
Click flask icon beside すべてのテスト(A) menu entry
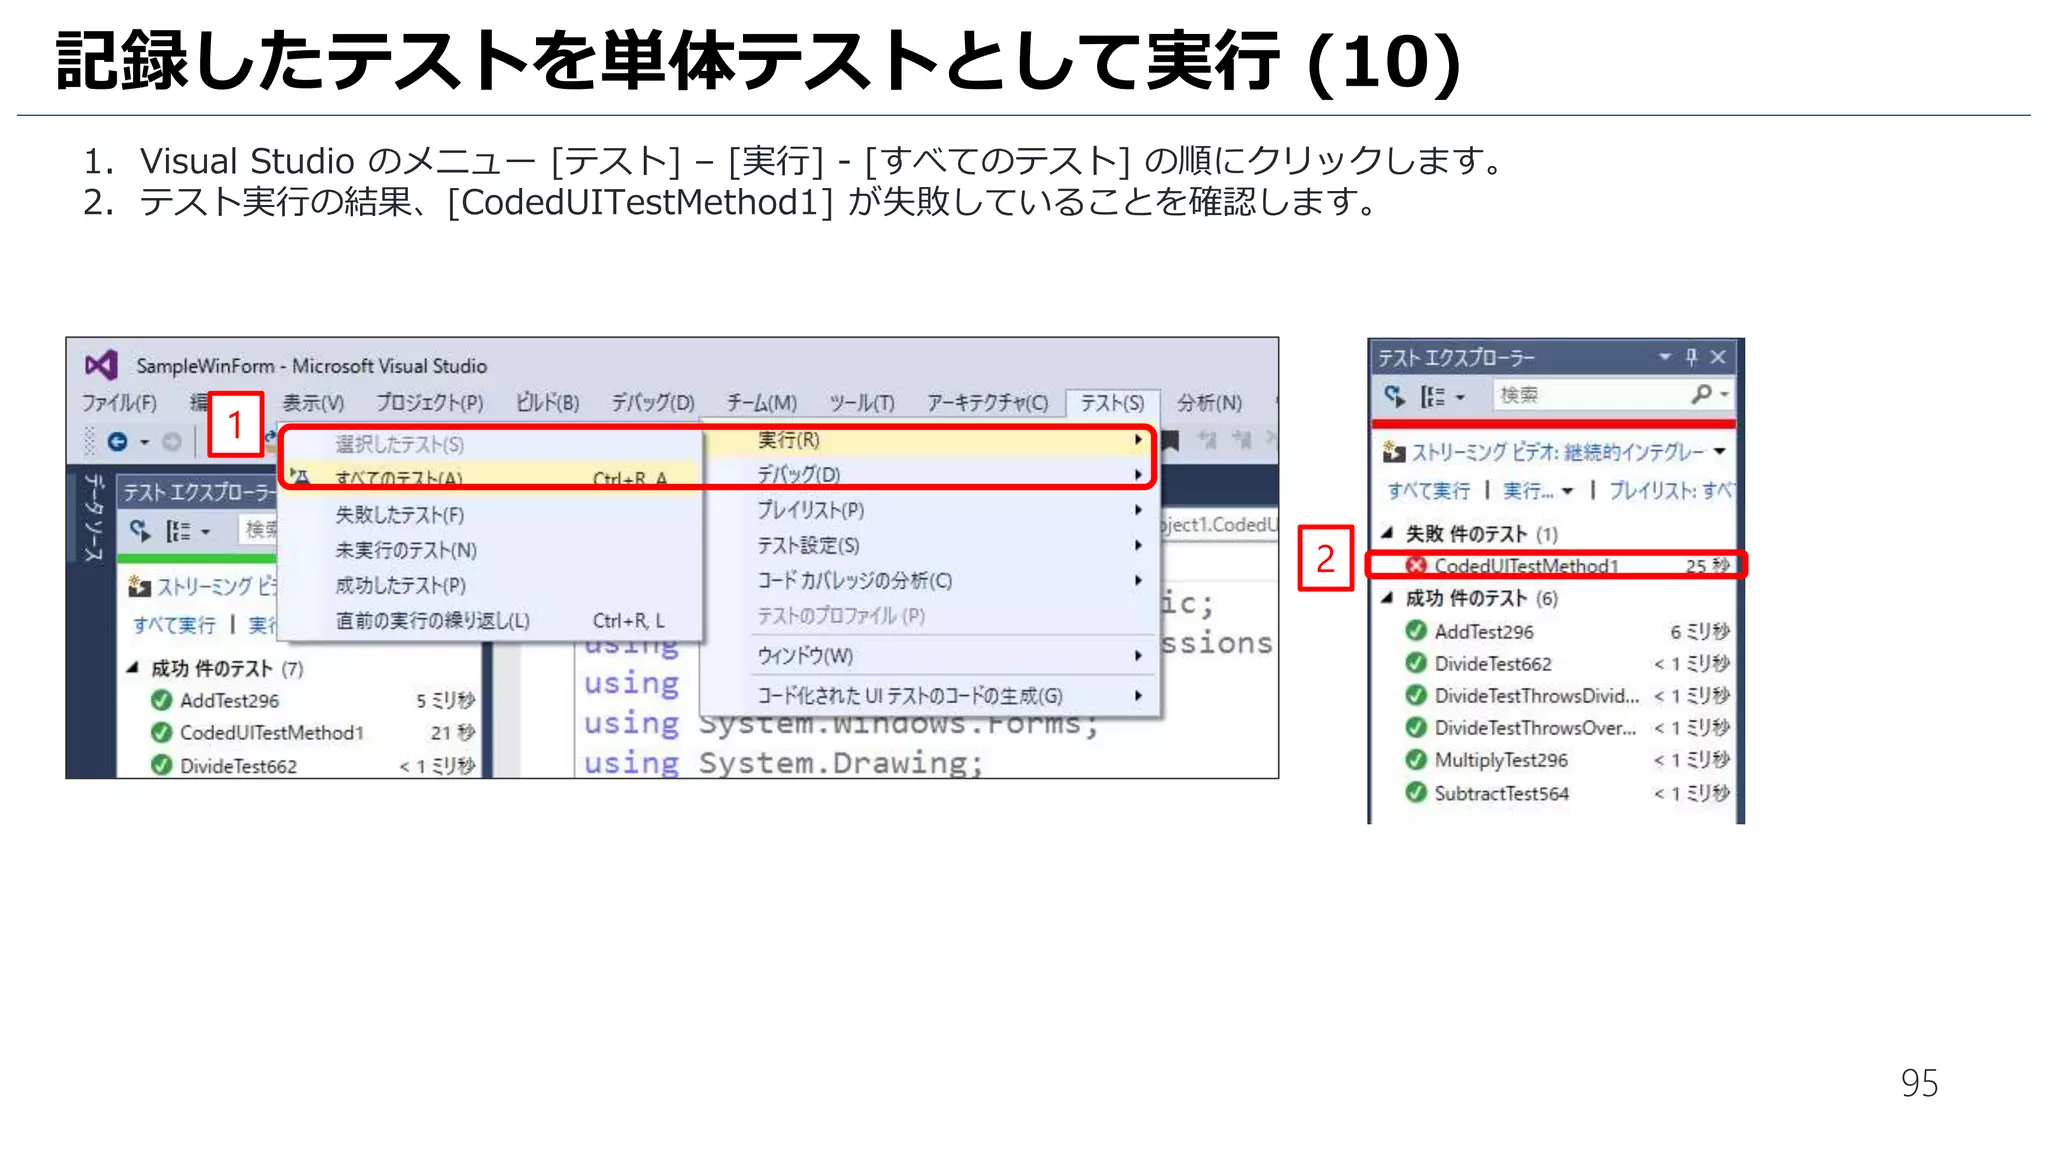pyautogui.click(x=300, y=476)
